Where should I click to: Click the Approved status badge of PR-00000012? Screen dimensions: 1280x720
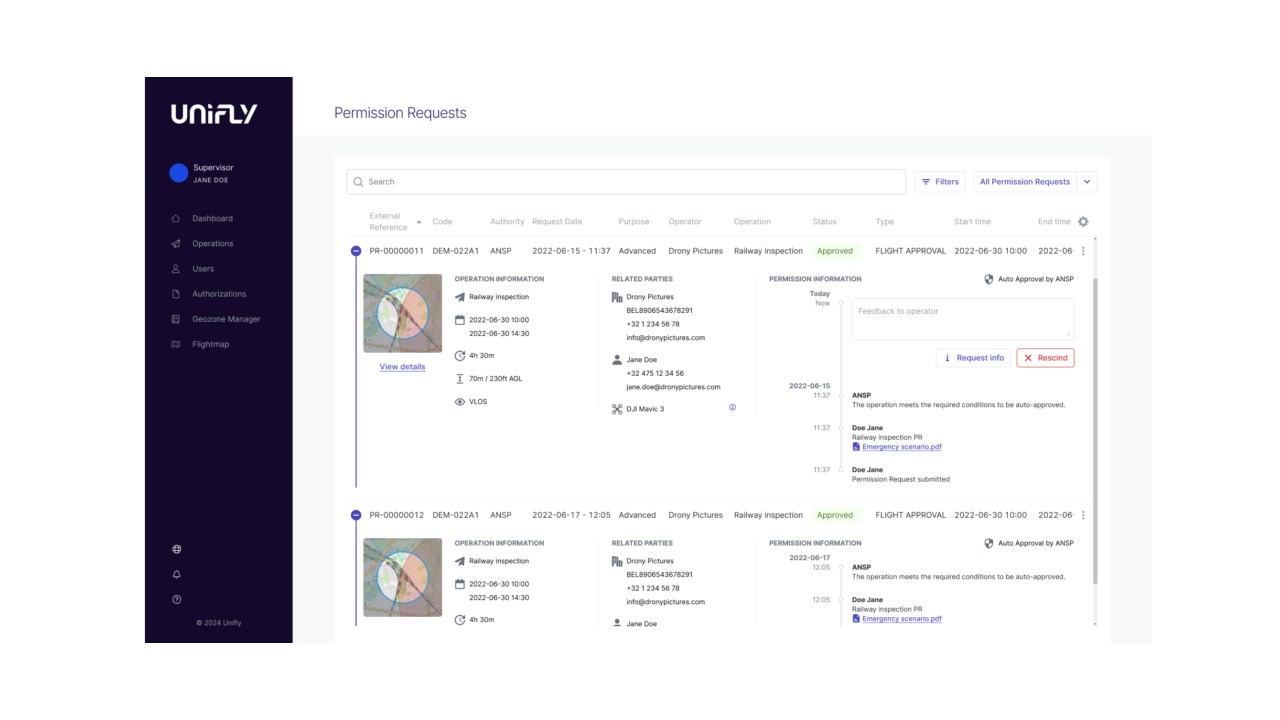pos(835,515)
